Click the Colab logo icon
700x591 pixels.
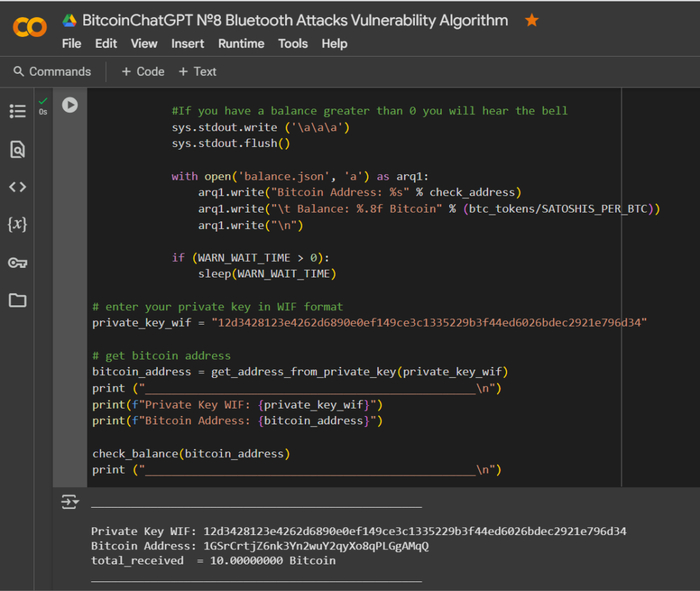[30, 27]
